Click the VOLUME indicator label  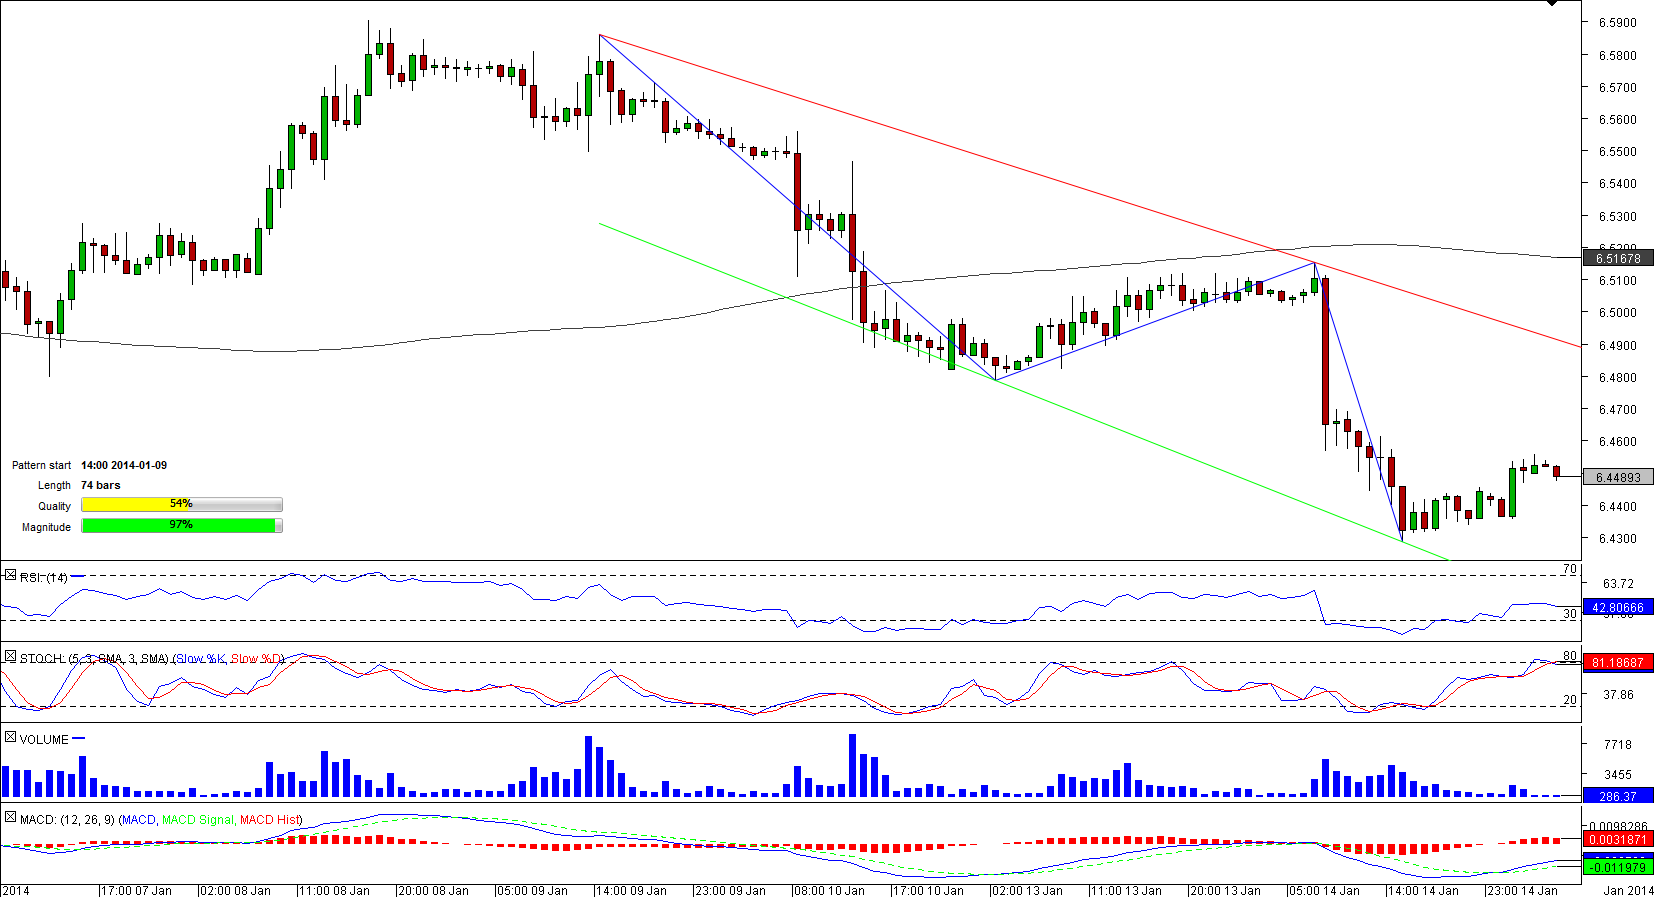[44, 740]
